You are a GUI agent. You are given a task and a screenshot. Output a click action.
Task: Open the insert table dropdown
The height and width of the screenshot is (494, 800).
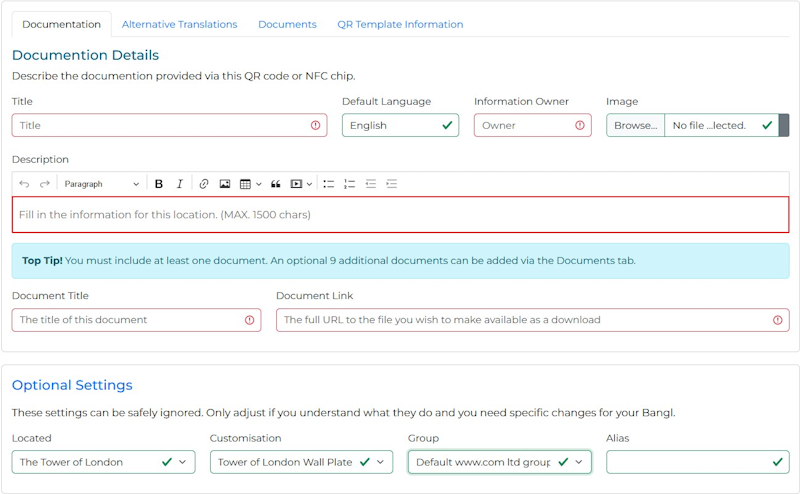click(250, 184)
